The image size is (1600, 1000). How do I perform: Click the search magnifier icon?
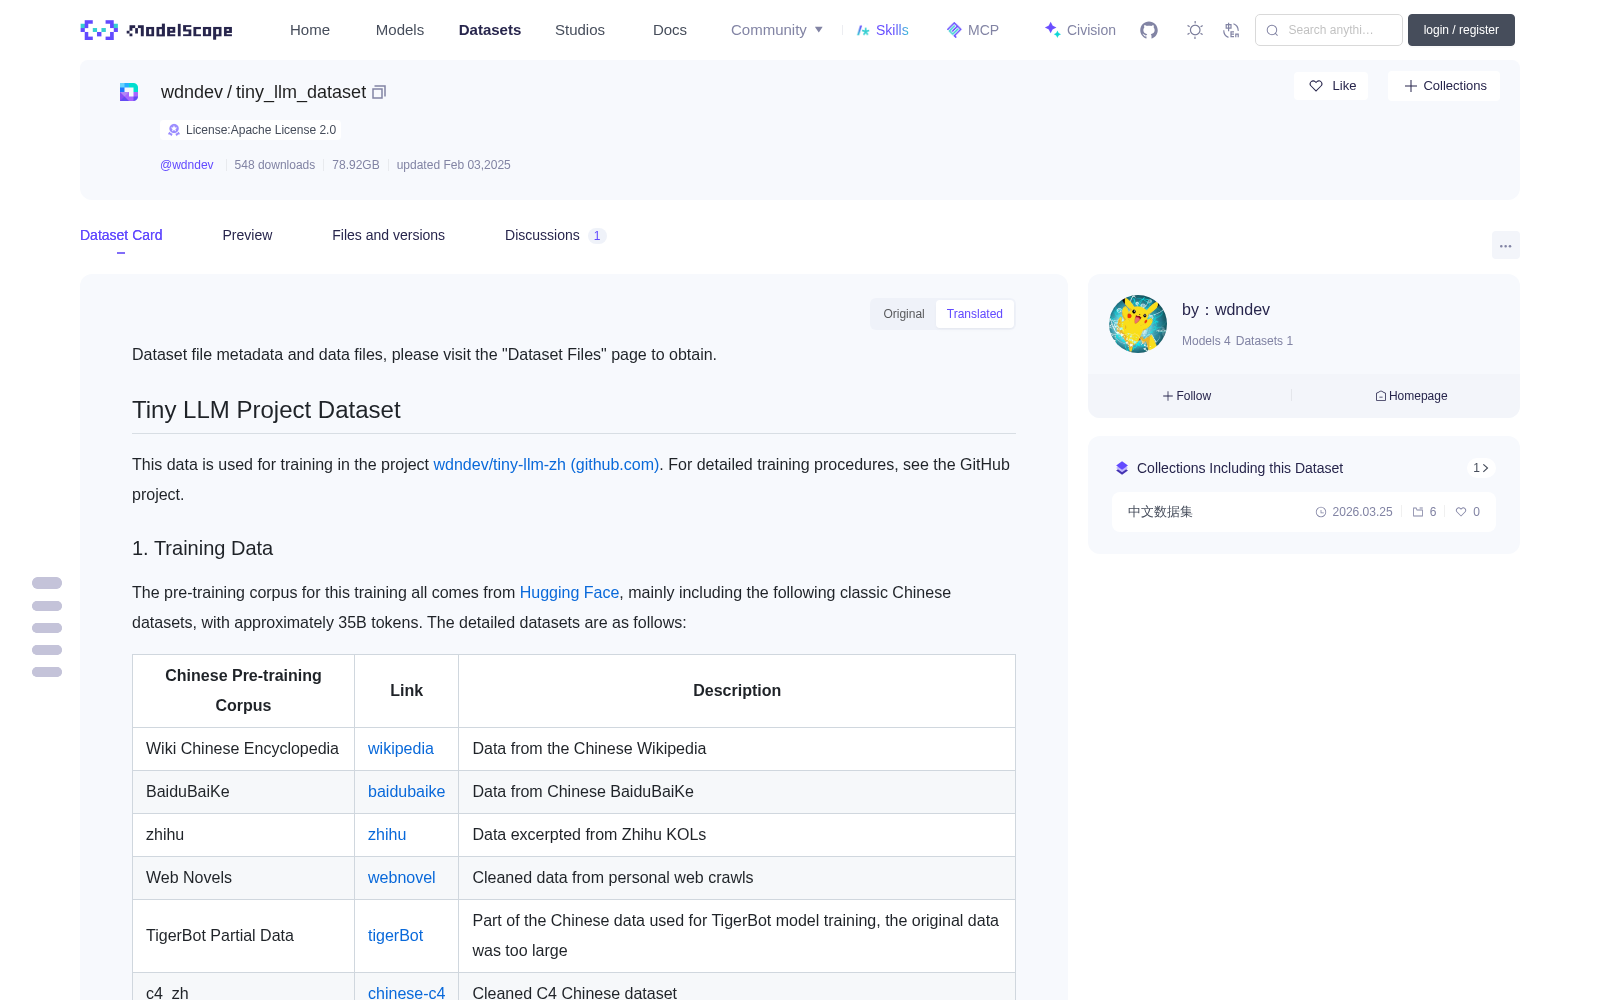(x=1273, y=30)
